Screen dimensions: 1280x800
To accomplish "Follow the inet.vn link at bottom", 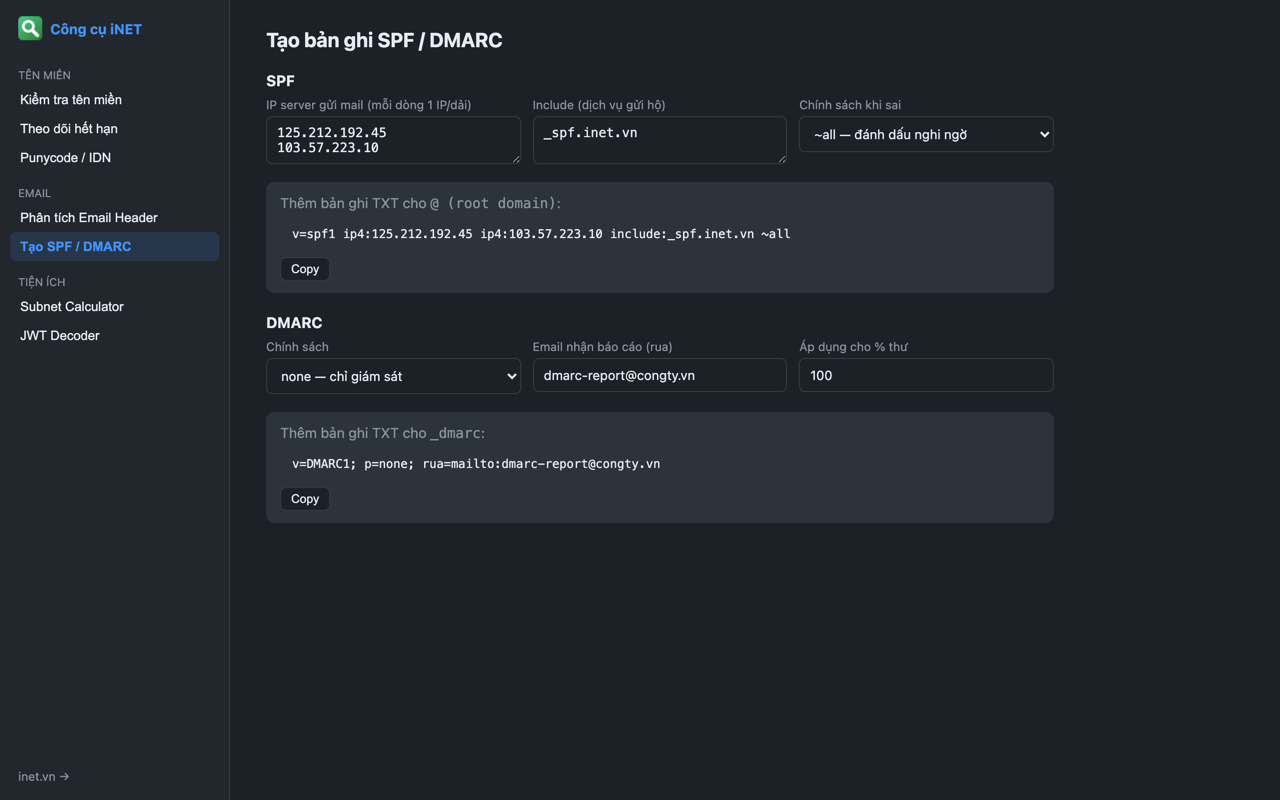I will 44,776.
